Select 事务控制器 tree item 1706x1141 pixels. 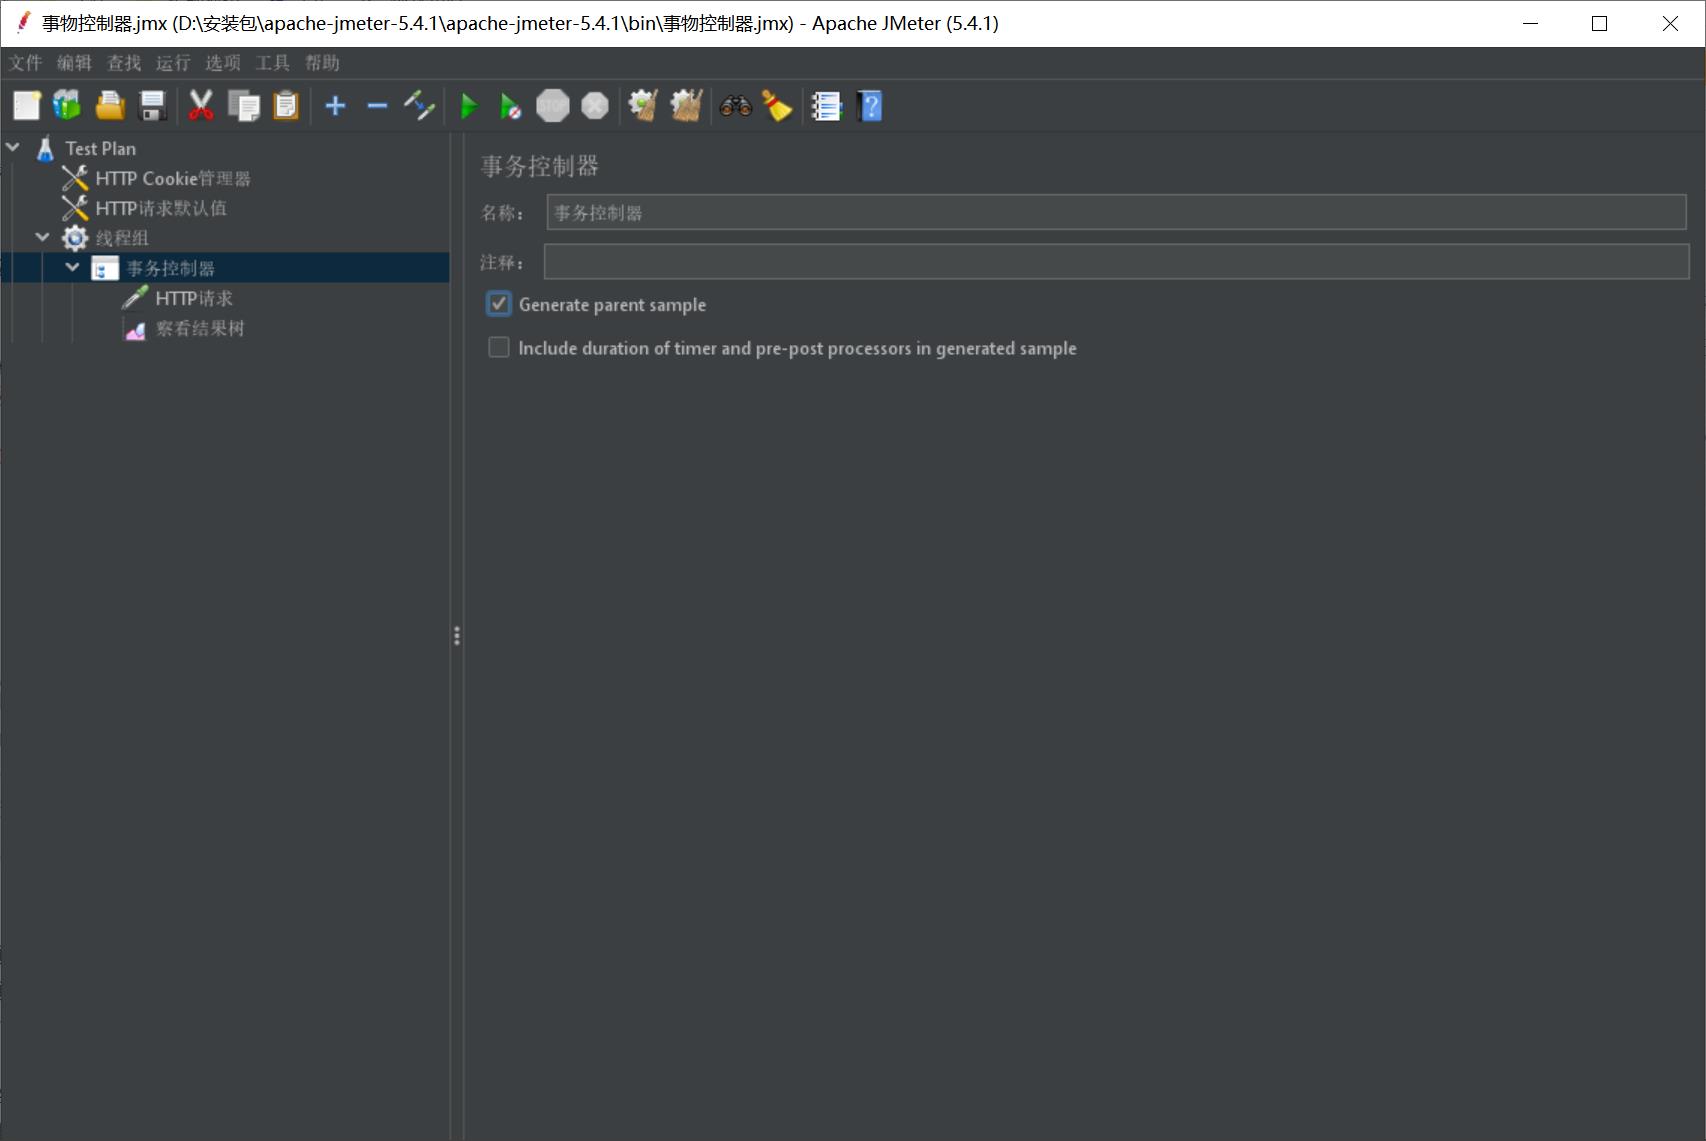point(170,268)
